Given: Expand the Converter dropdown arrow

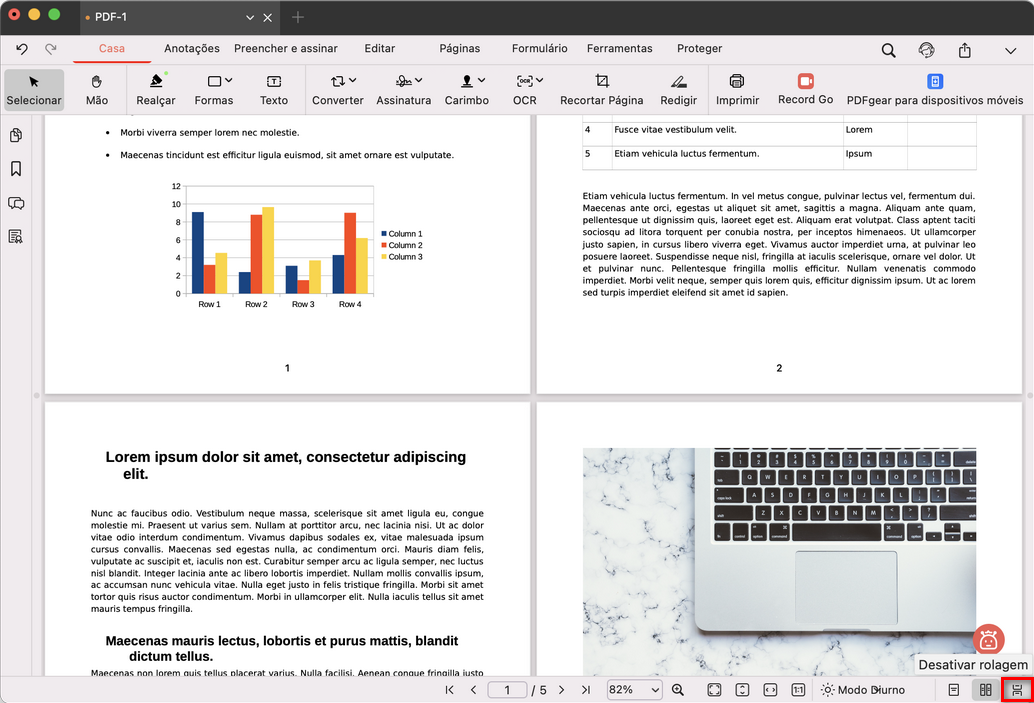Looking at the screenshot, I should tap(353, 80).
